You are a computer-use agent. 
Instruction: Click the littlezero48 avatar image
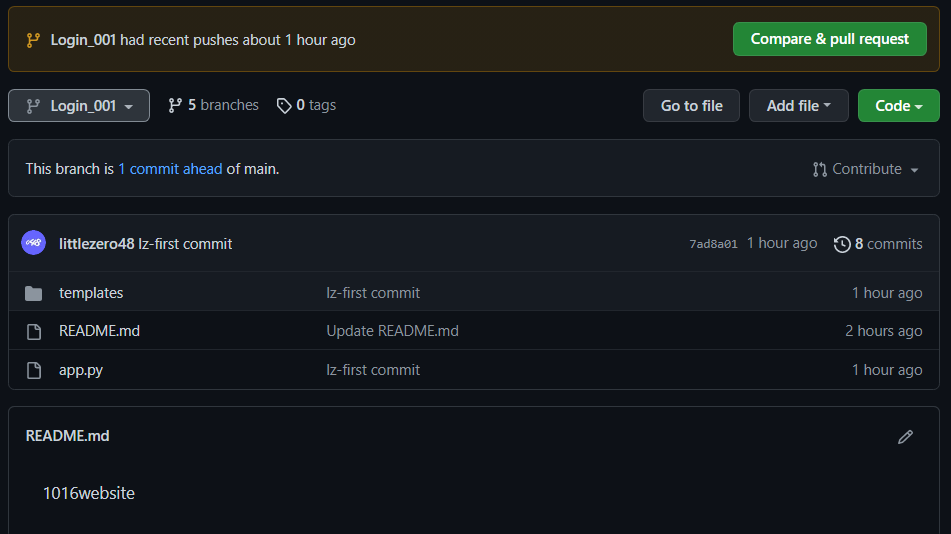pos(33,243)
